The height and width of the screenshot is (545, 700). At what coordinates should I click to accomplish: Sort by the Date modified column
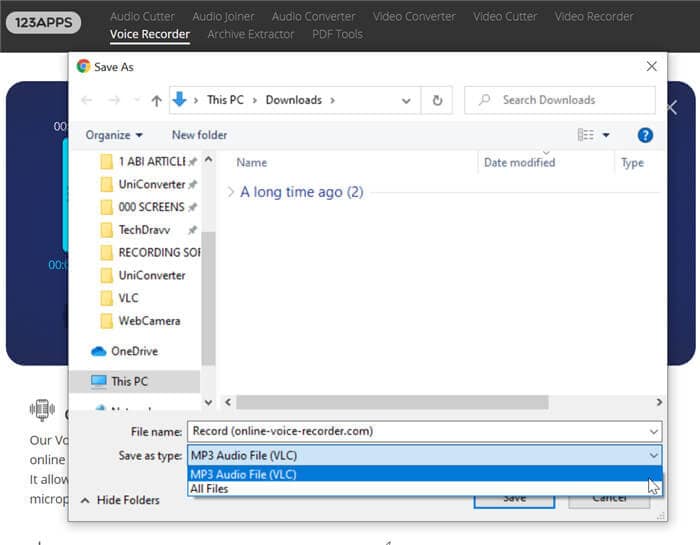pyautogui.click(x=519, y=162)
